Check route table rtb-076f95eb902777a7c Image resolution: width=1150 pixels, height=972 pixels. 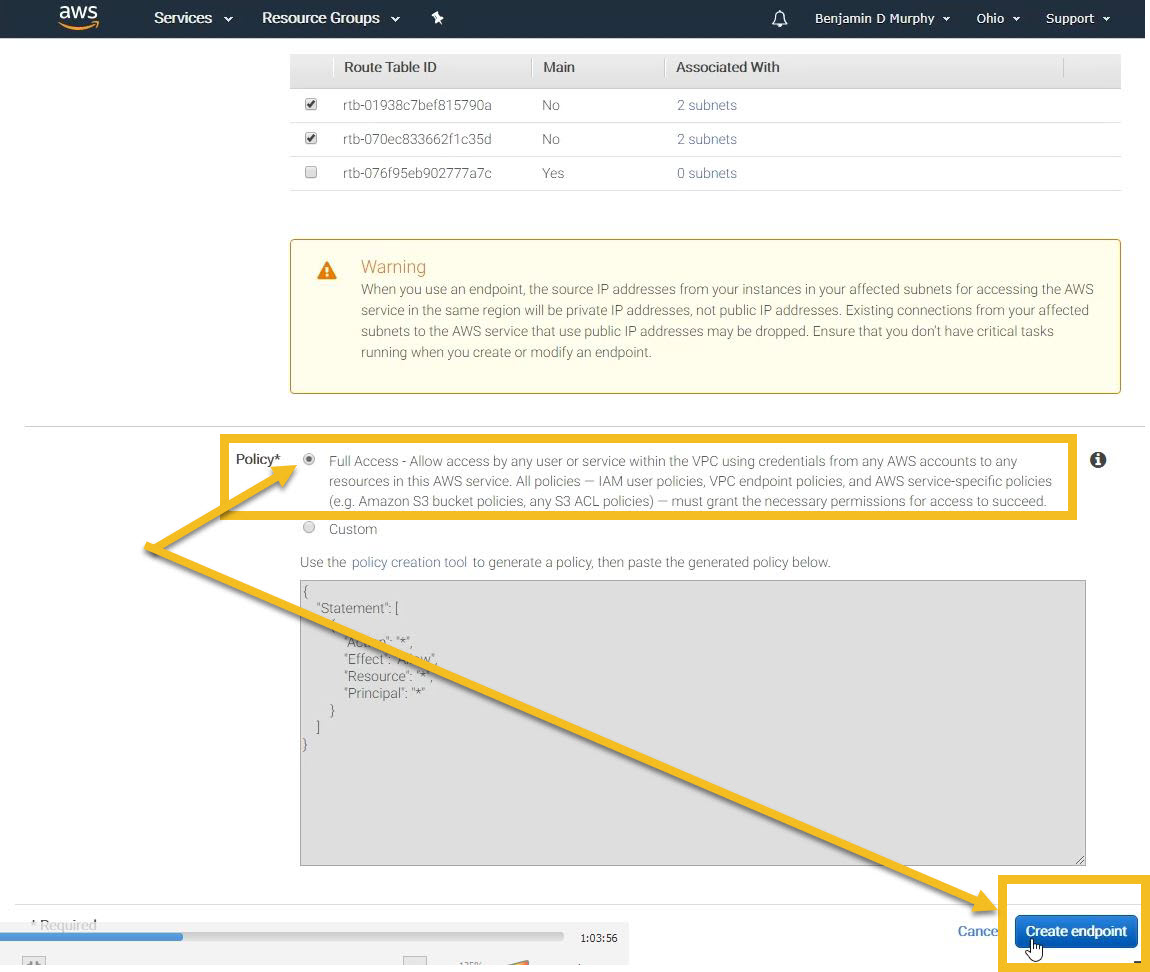(311, 172)
